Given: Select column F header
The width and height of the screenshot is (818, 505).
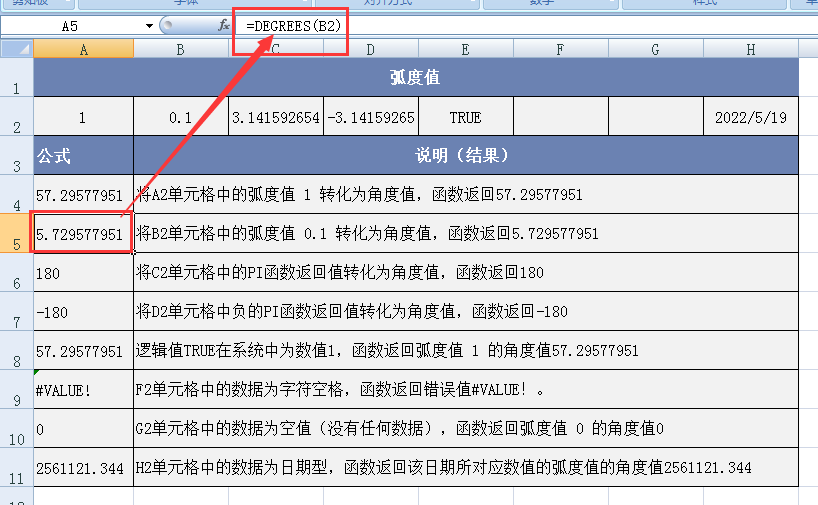Looking at the screenshot, I should coord(560,49).
